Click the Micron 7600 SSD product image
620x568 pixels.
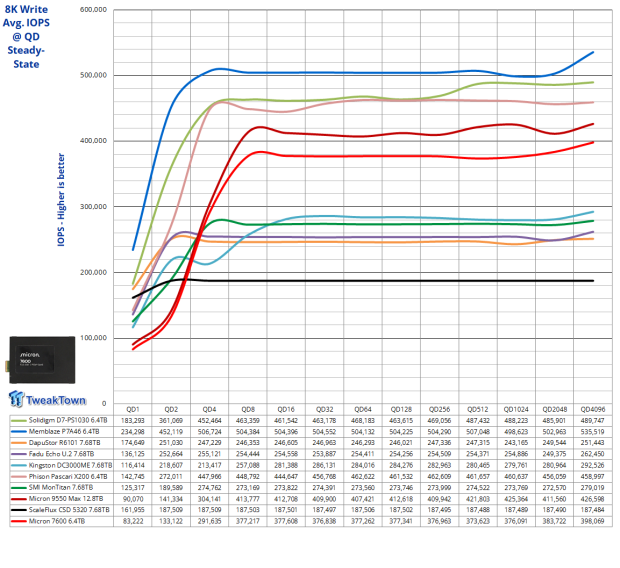[x=42, y=360]
